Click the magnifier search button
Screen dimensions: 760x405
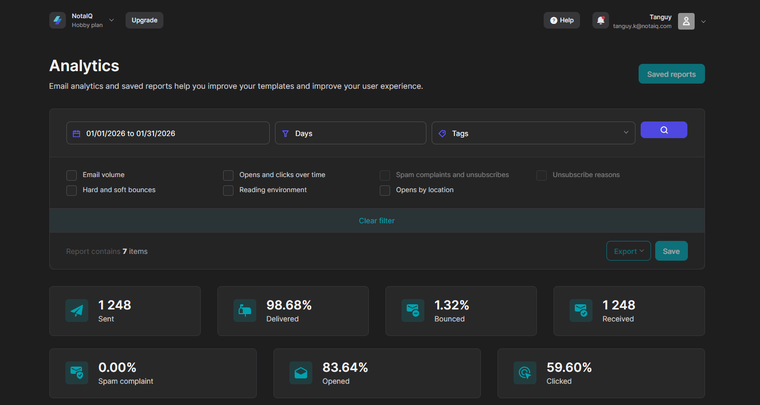(664, 130)
